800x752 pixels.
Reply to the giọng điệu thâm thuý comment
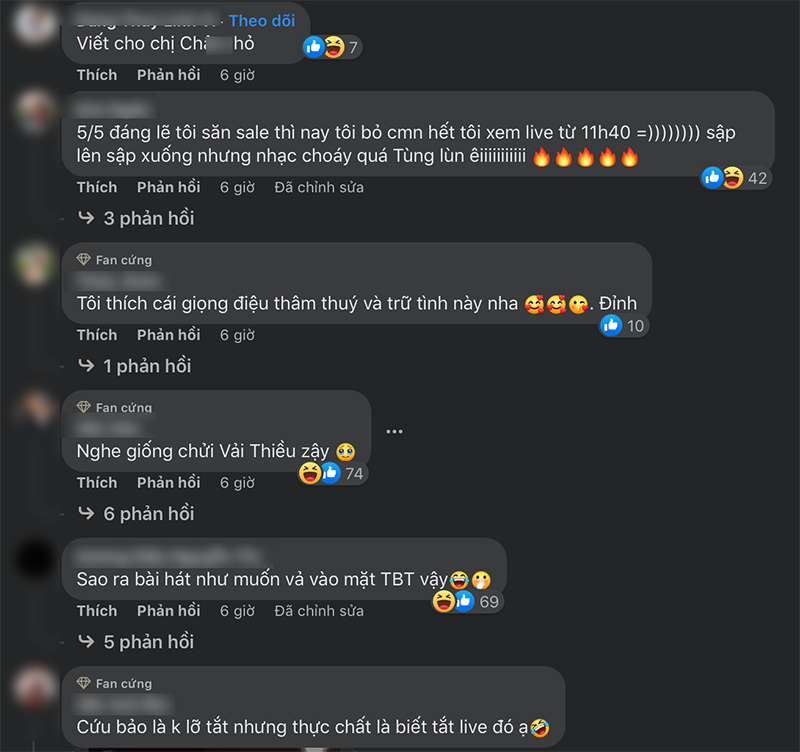coord(168,335)
